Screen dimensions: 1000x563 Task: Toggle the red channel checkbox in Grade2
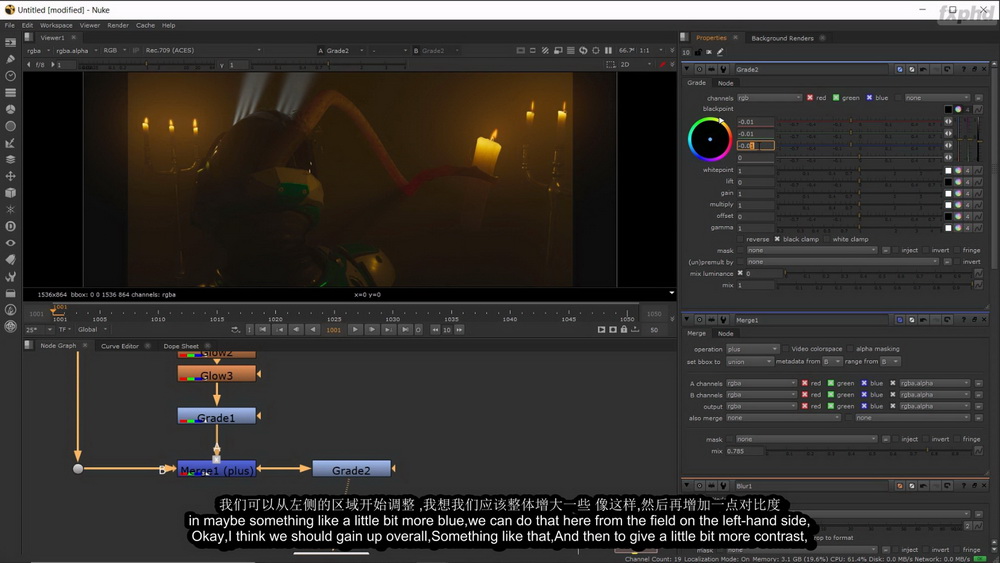[x=809, y=98]
